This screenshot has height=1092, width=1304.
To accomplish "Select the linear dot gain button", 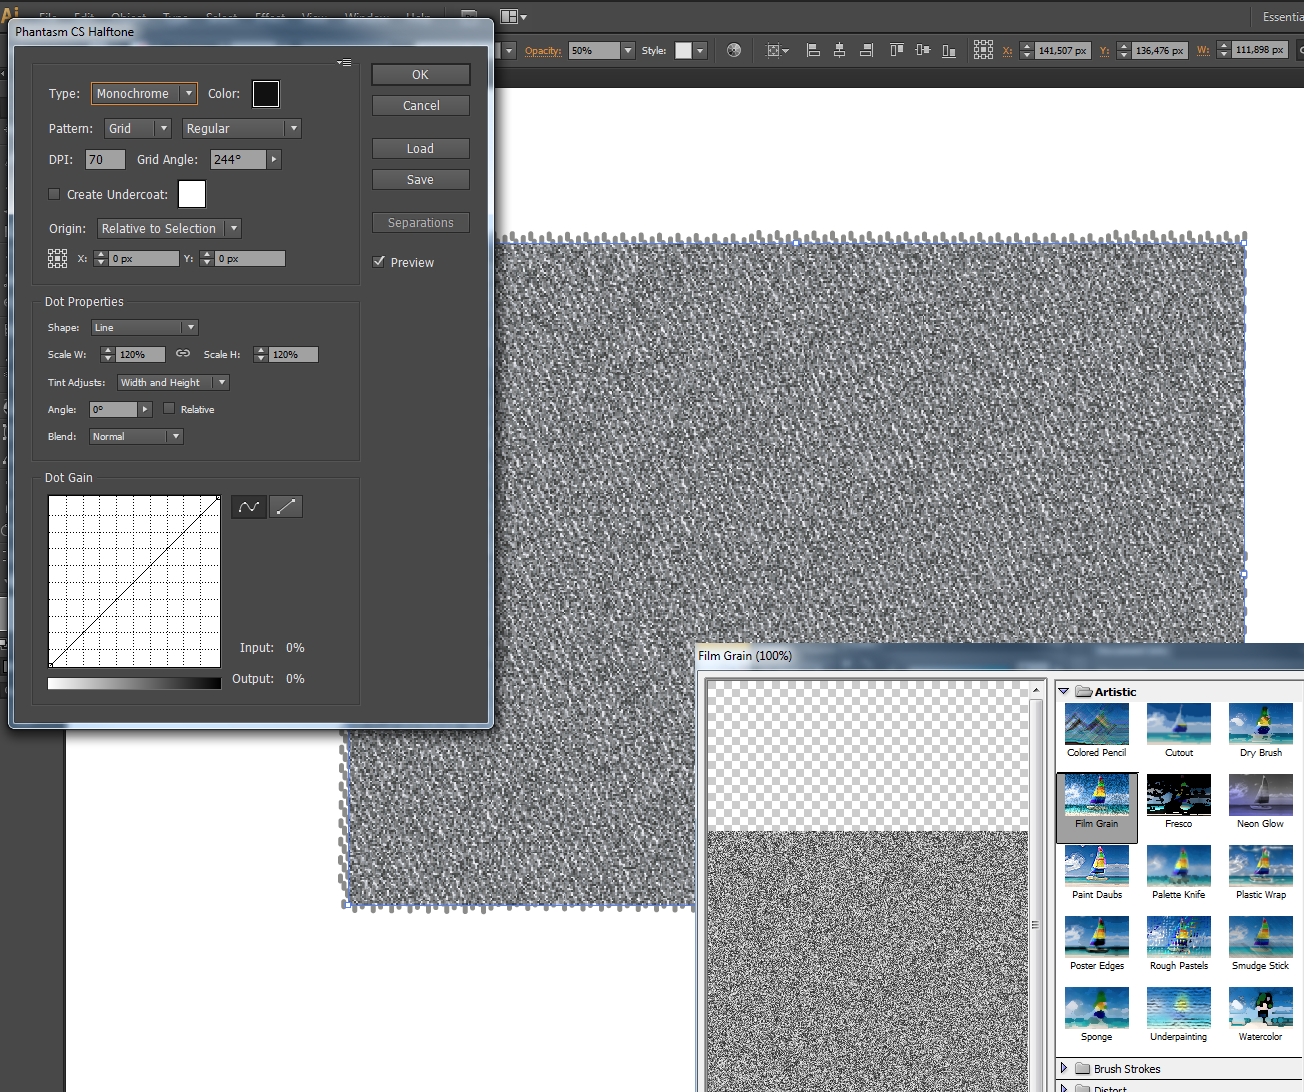I will 286,507.
